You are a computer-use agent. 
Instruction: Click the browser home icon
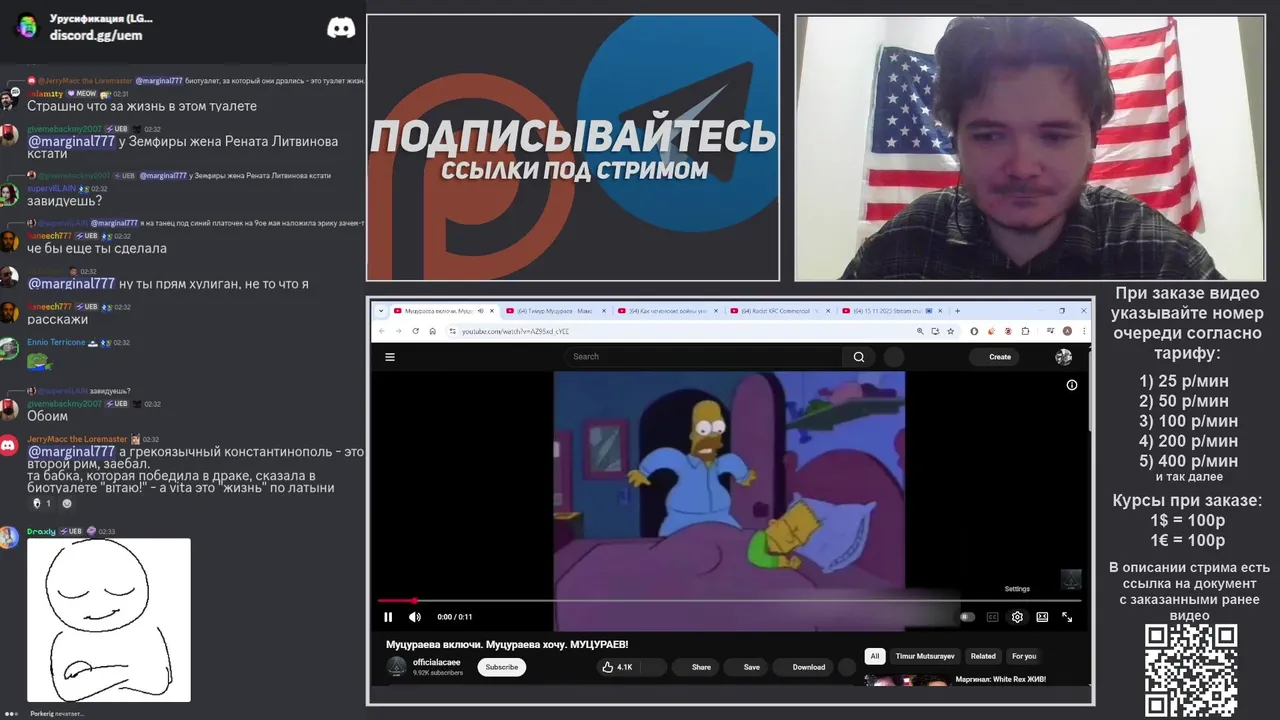click(432, 331)
